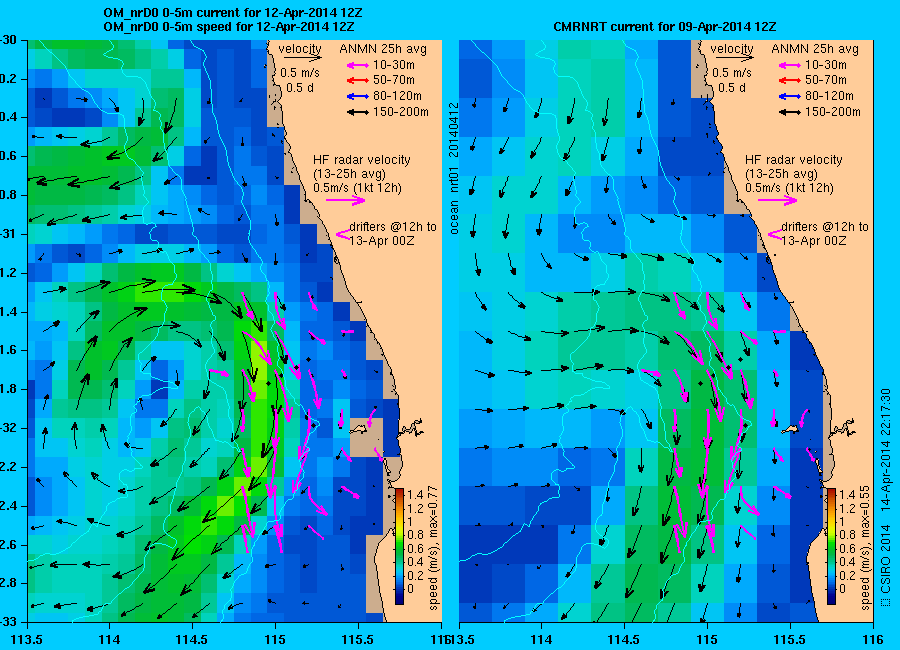Click the '150-200m' label in left legend
The width and height of the screenshot is (900, 650).
401,113
